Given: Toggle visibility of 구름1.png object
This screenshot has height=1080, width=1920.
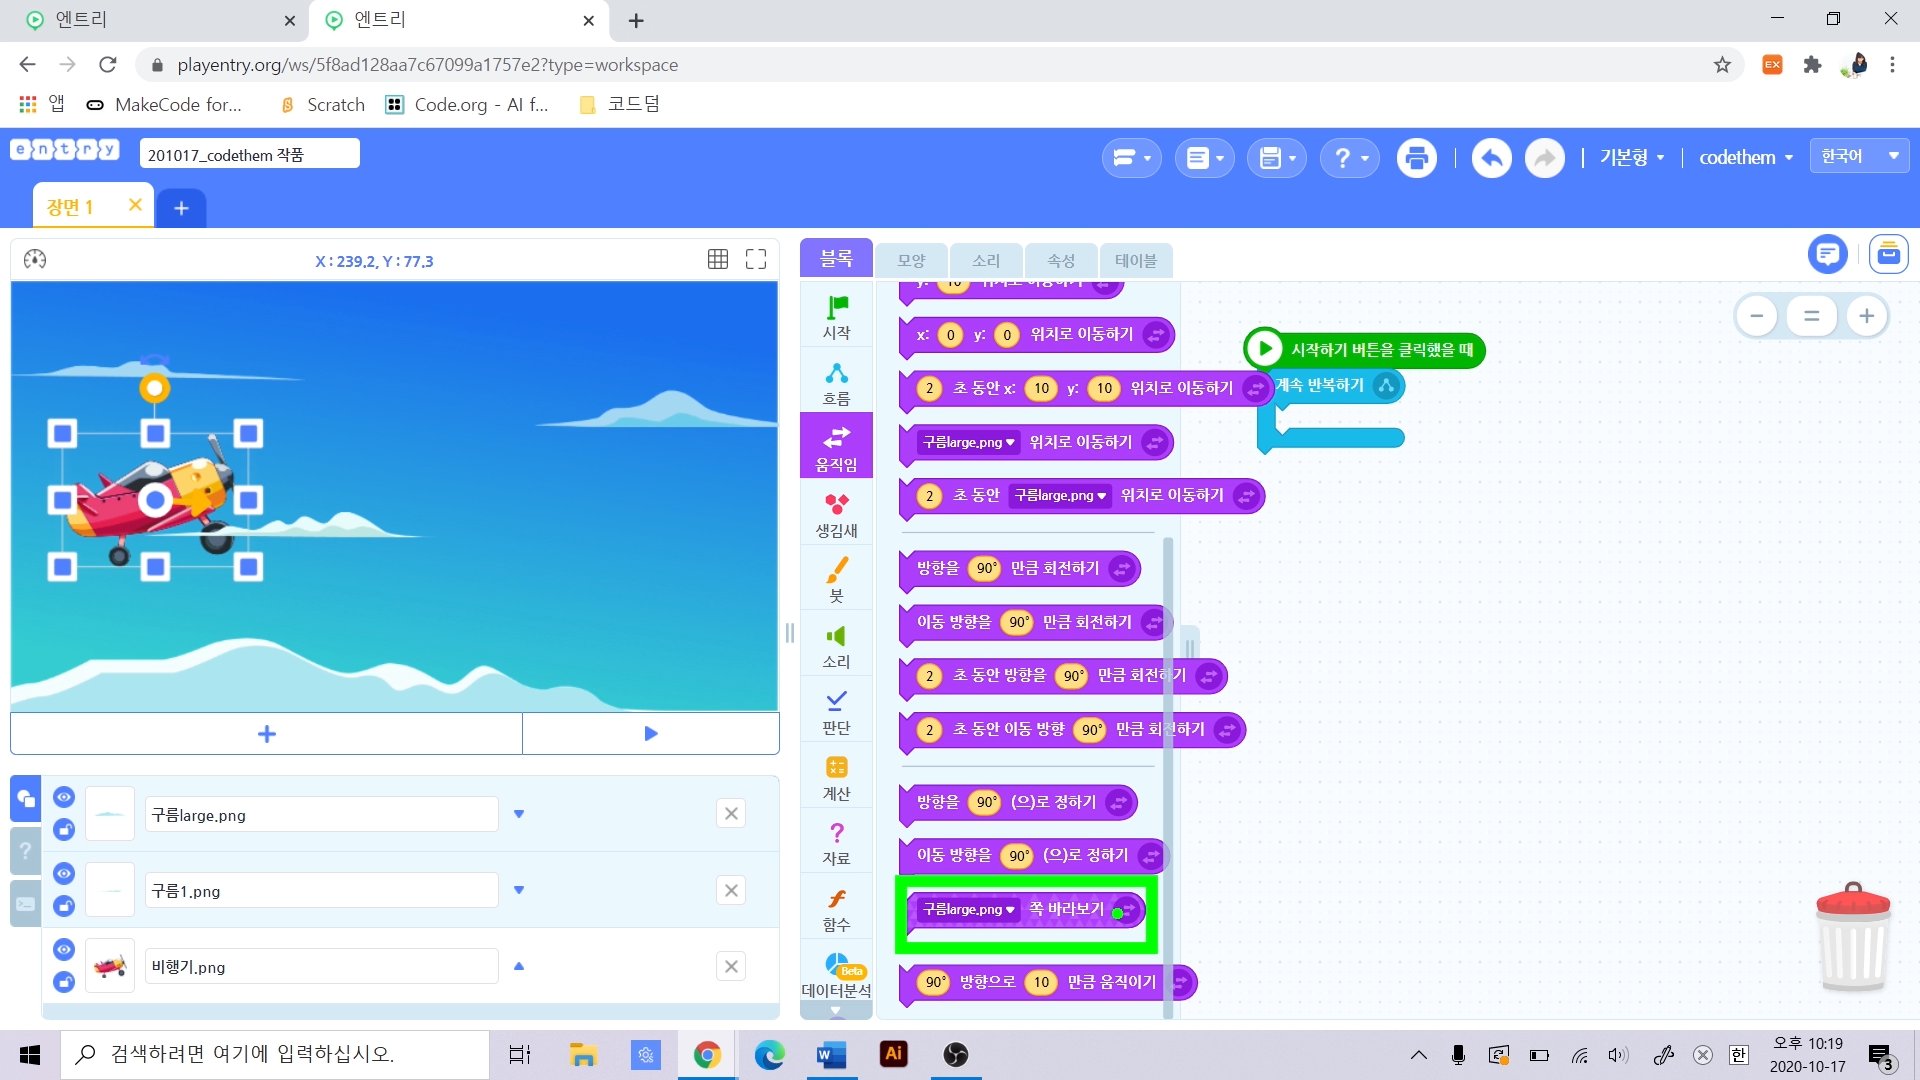Looking at the screenshot, I should click(x=64, y=873).
